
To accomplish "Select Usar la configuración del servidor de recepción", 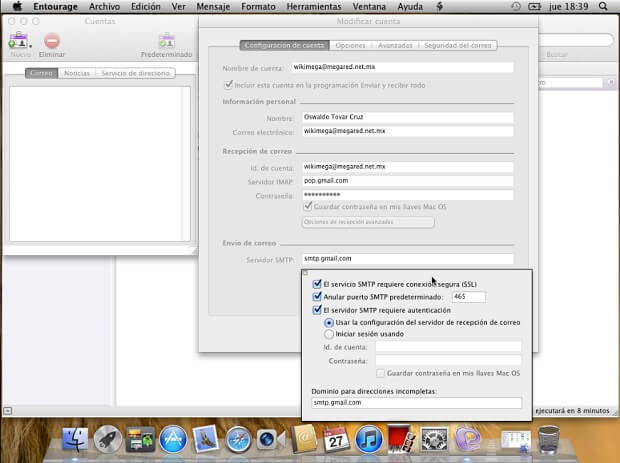I will [329, 323].
